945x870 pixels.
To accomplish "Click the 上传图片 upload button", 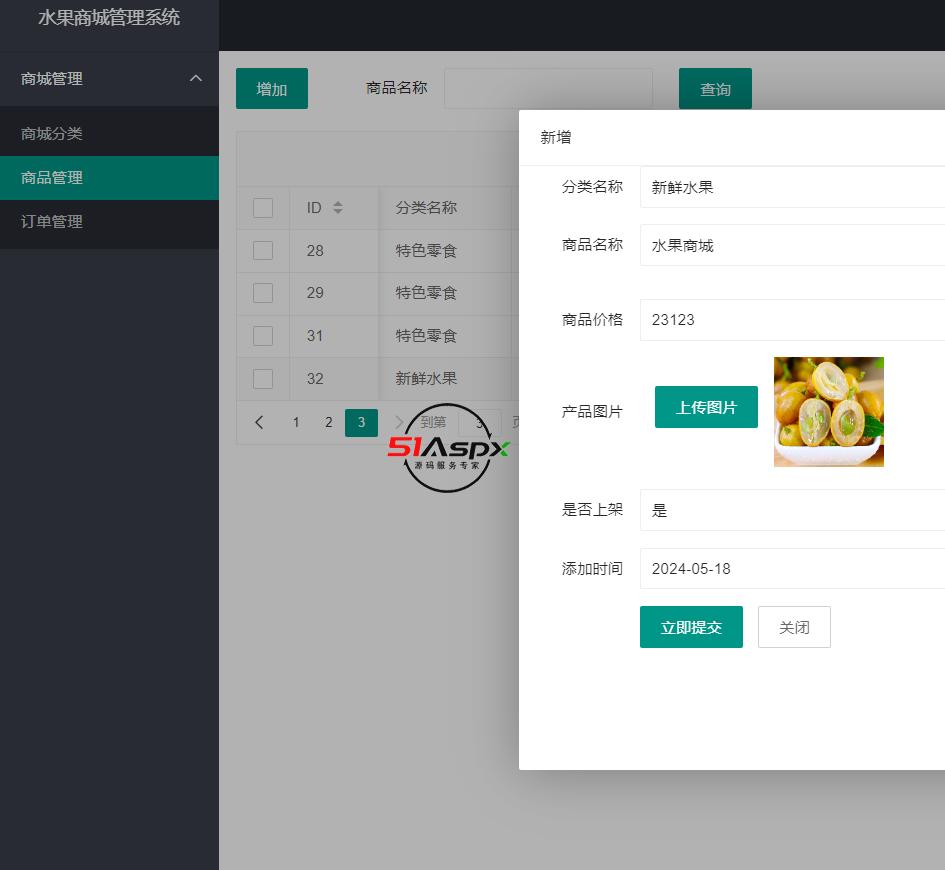I will tap(706, 407).
